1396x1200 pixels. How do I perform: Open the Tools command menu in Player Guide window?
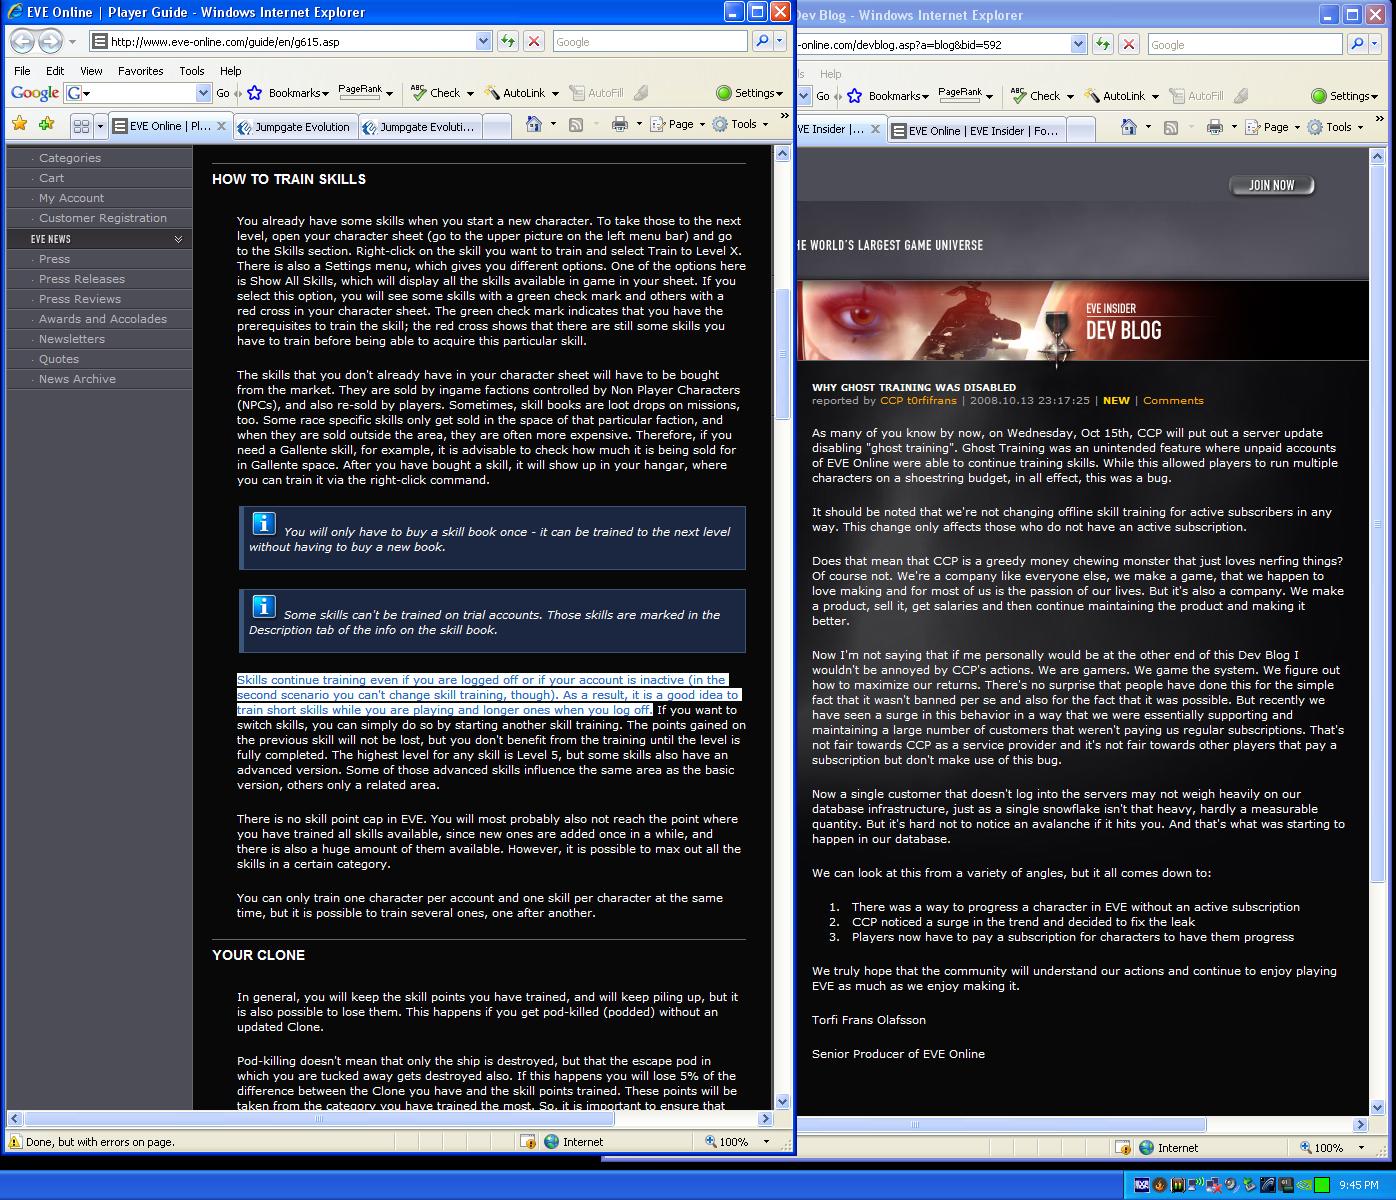[740, 124]
